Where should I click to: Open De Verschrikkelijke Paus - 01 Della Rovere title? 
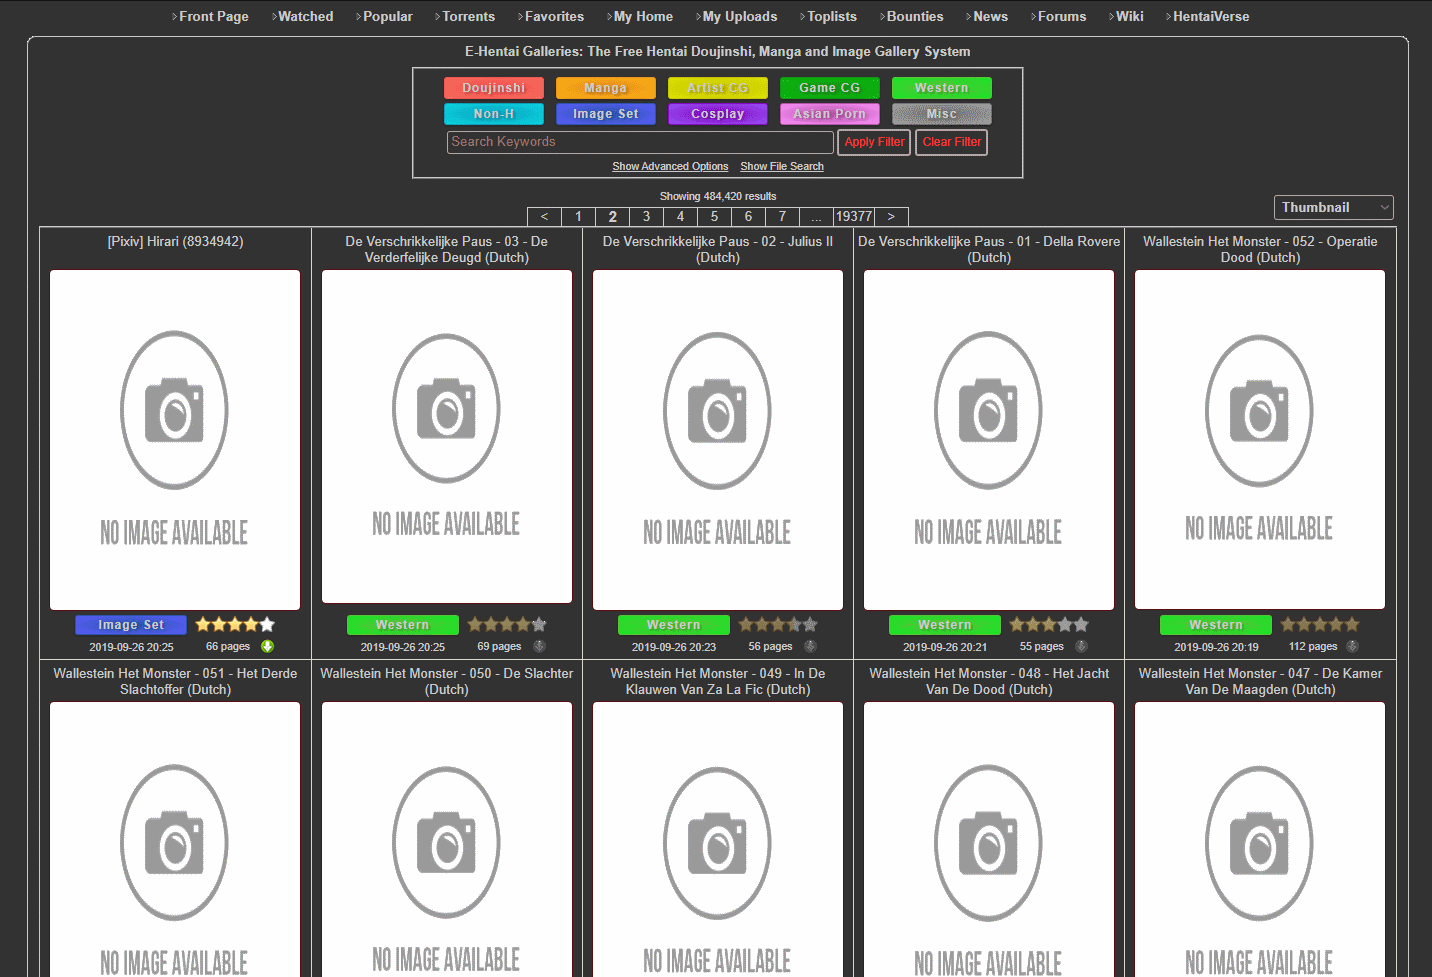[989, 249]
